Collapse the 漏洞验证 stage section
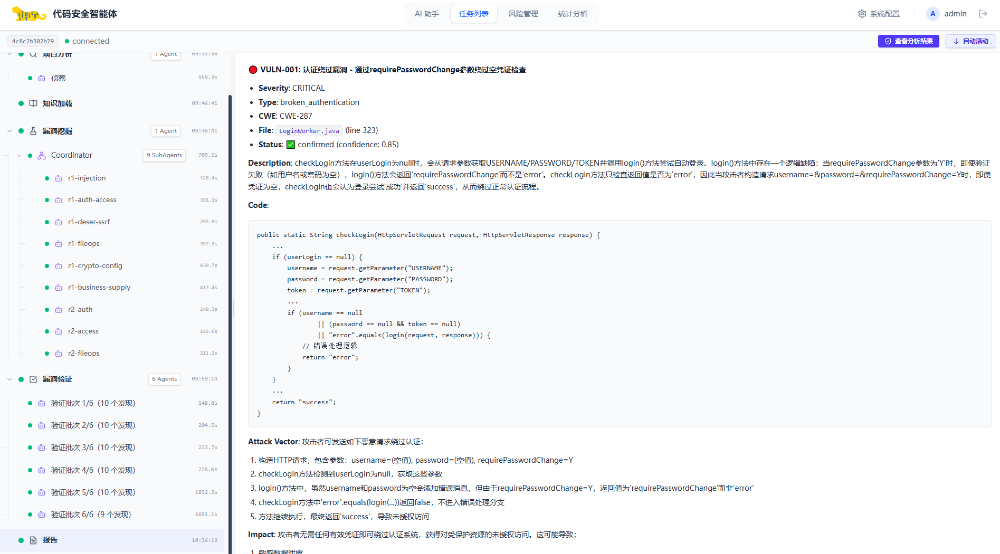 [8, 379]
